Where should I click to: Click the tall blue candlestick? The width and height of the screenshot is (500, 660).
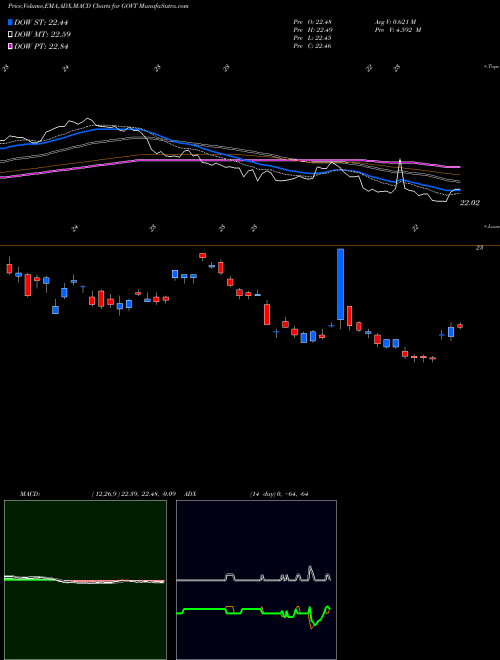[340, 284]
